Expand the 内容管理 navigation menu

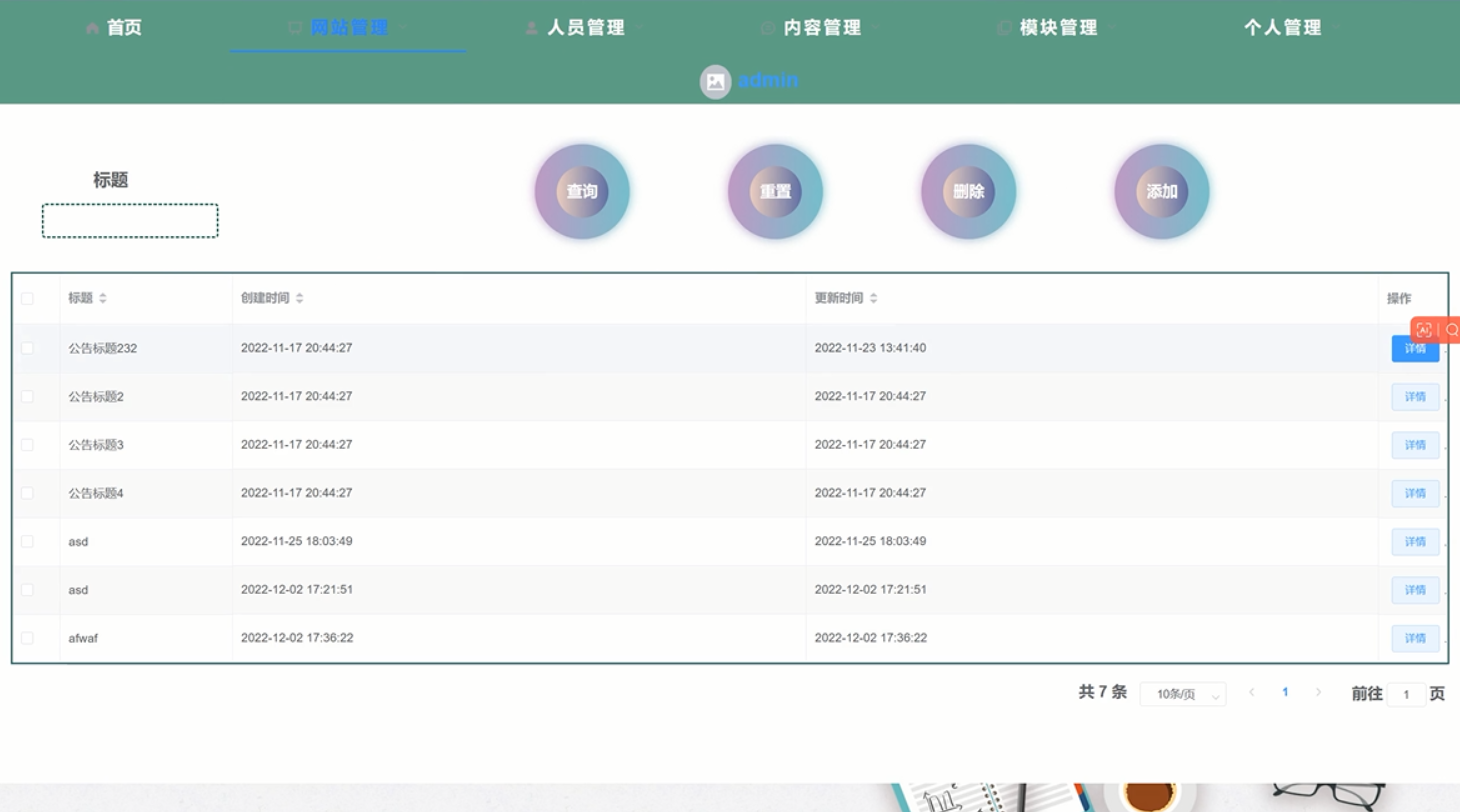(x=821, y=28)
